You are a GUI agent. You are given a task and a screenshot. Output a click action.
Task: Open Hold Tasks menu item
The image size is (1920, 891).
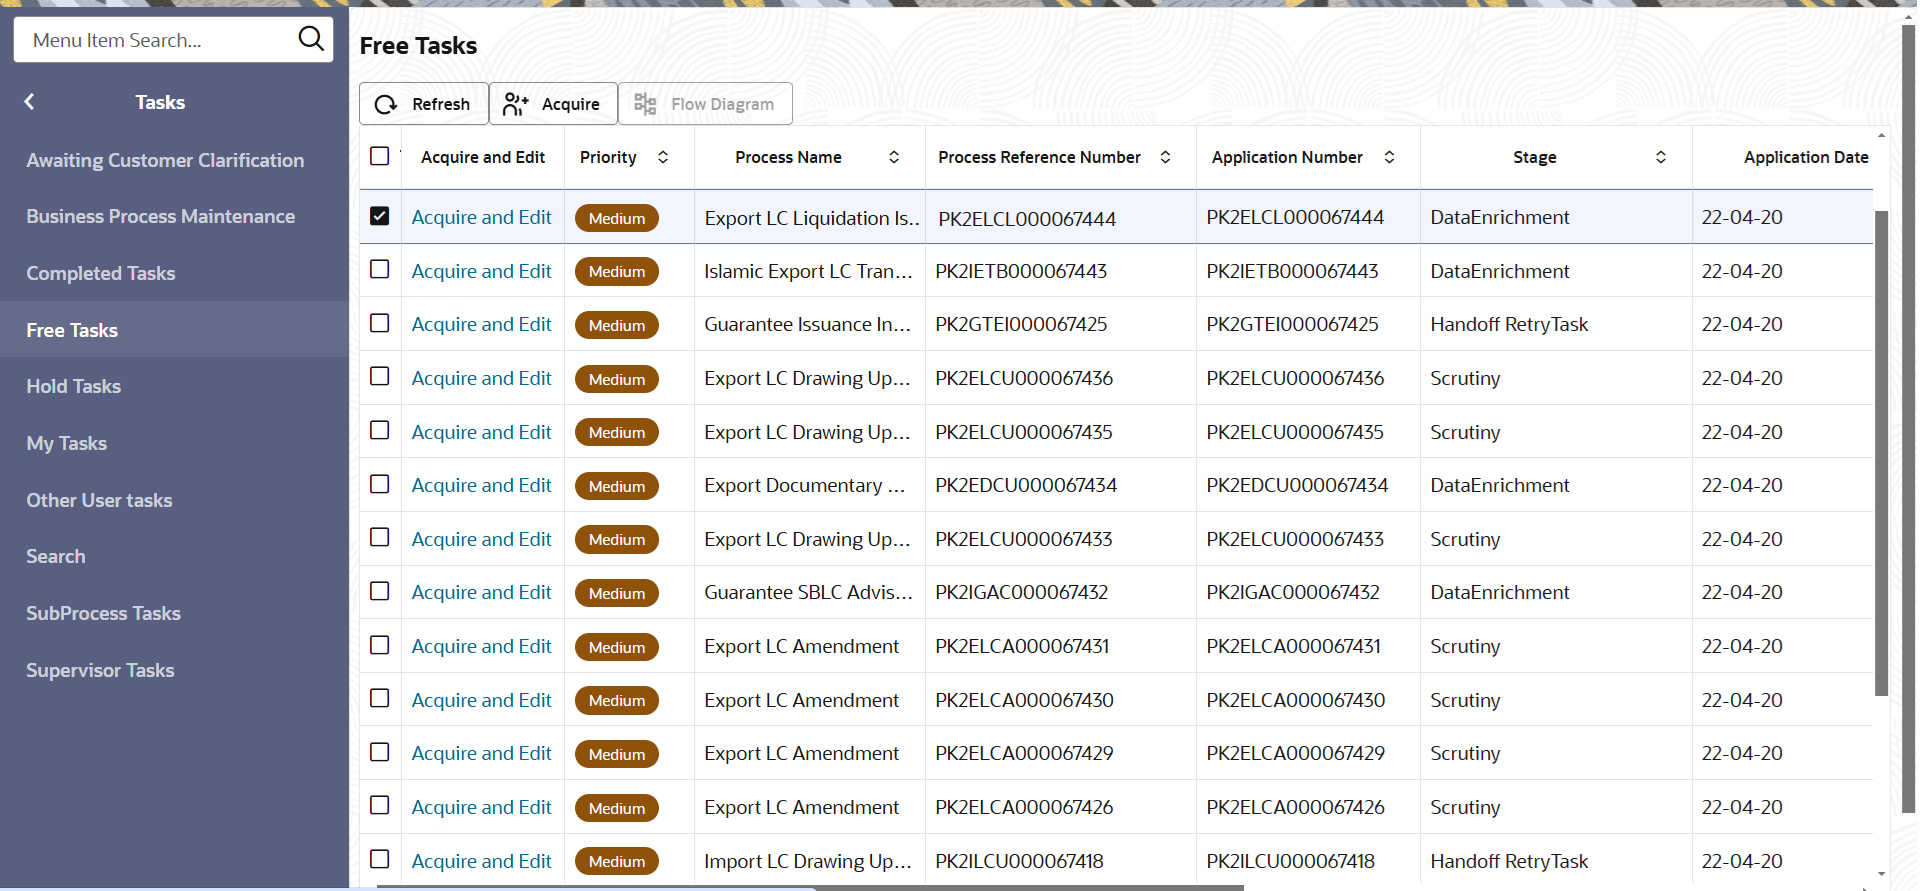[x=174, y=386]
